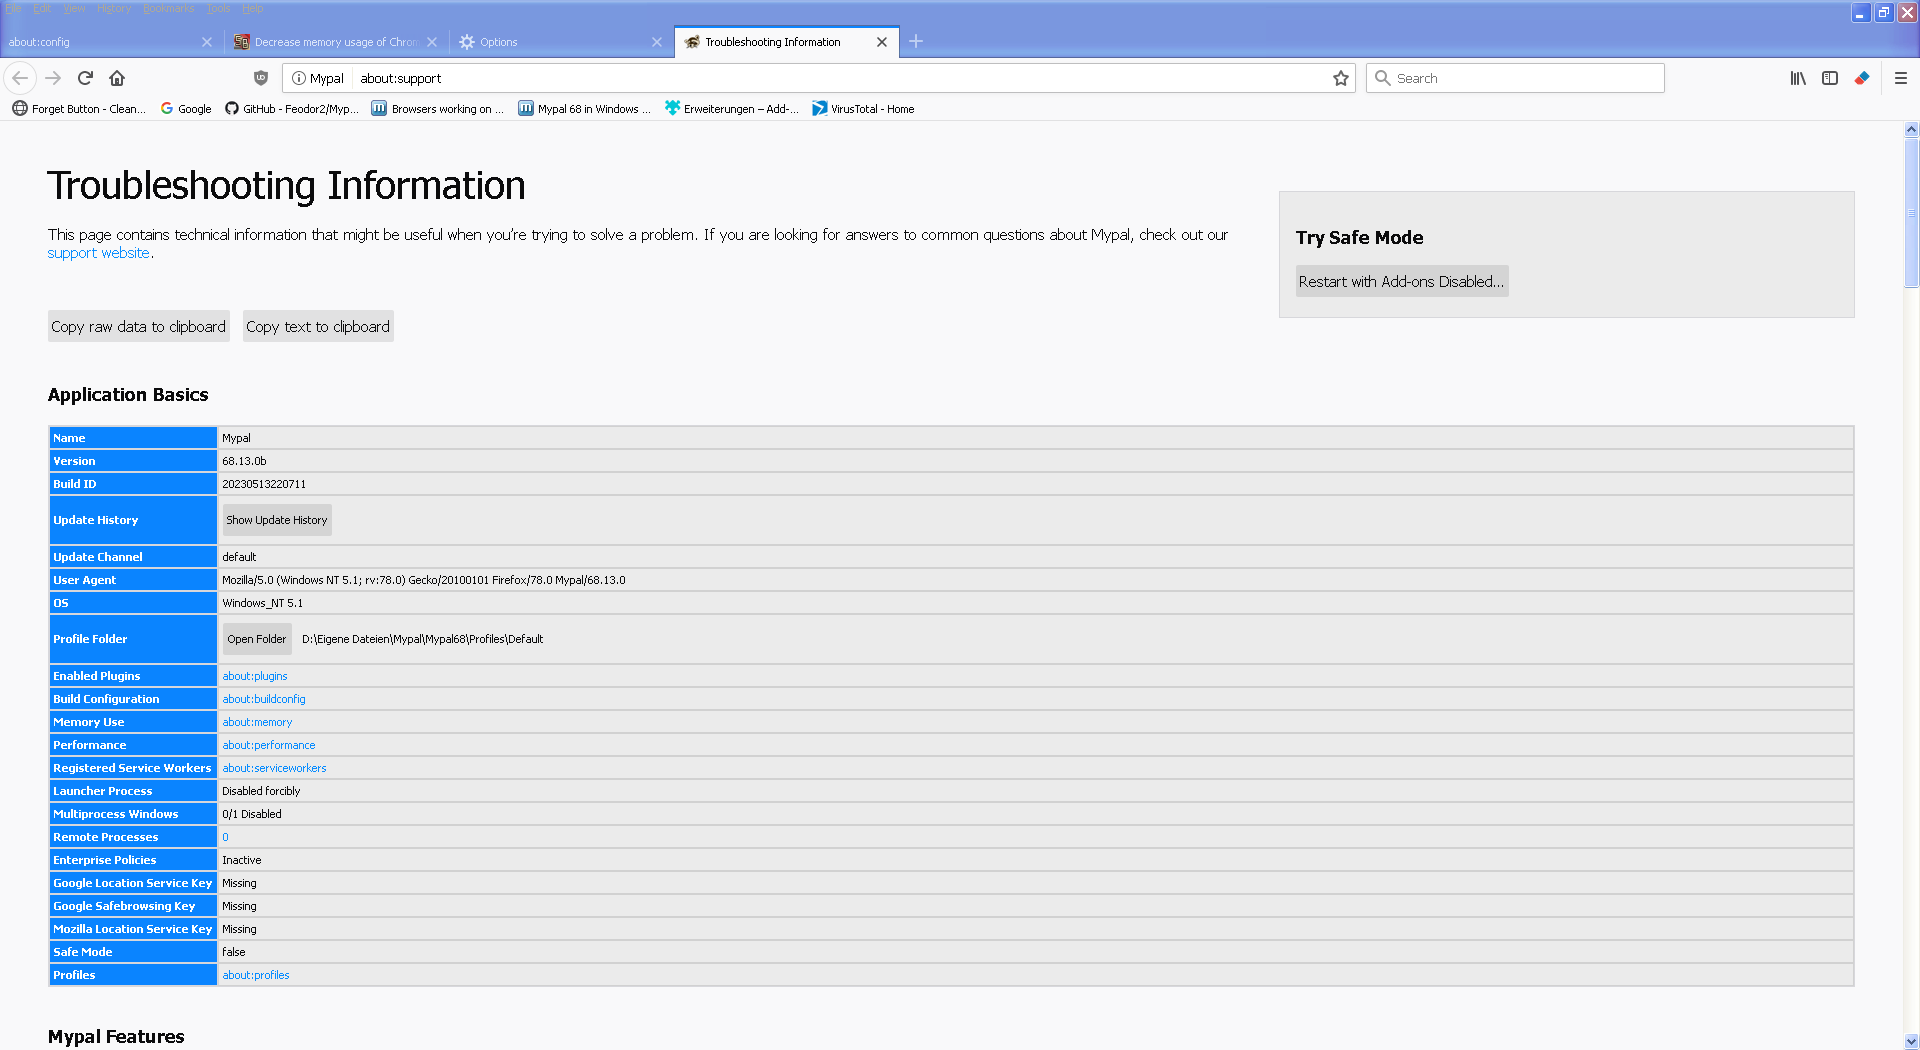Click the Remote Processes value 0
The height and width of the screenshot is (1050, 1920).
(x=225, y=837)
